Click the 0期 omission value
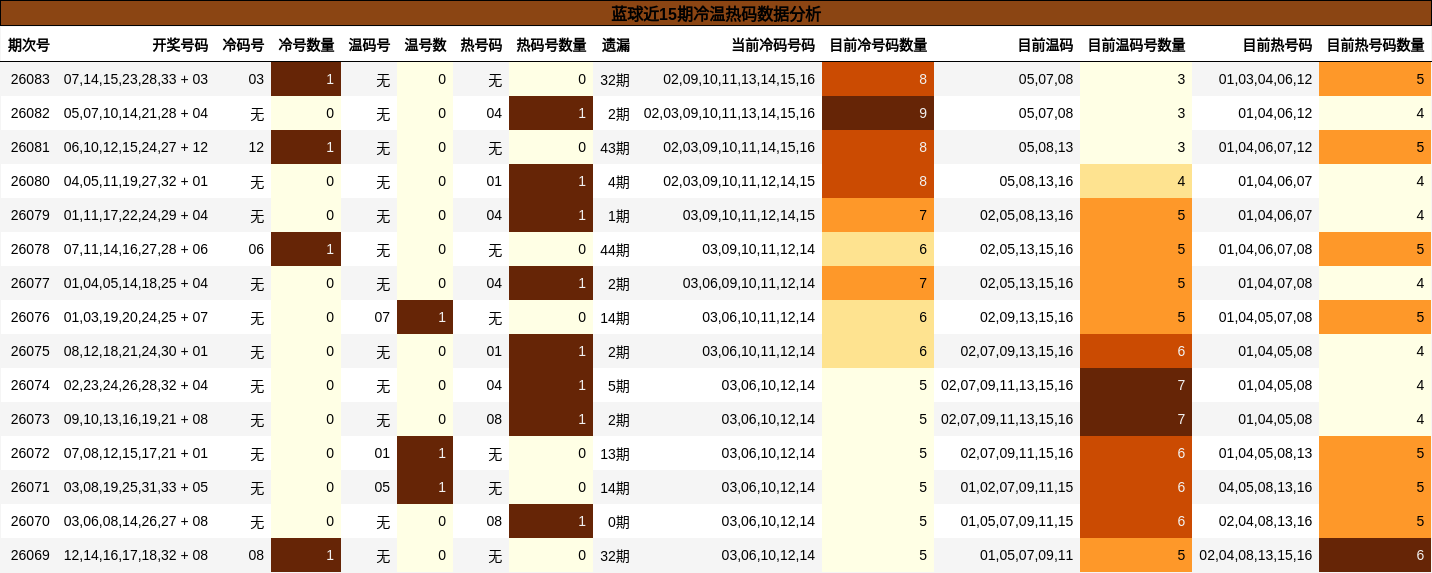This screenshot has height=573, width=1432. point(619,521)
